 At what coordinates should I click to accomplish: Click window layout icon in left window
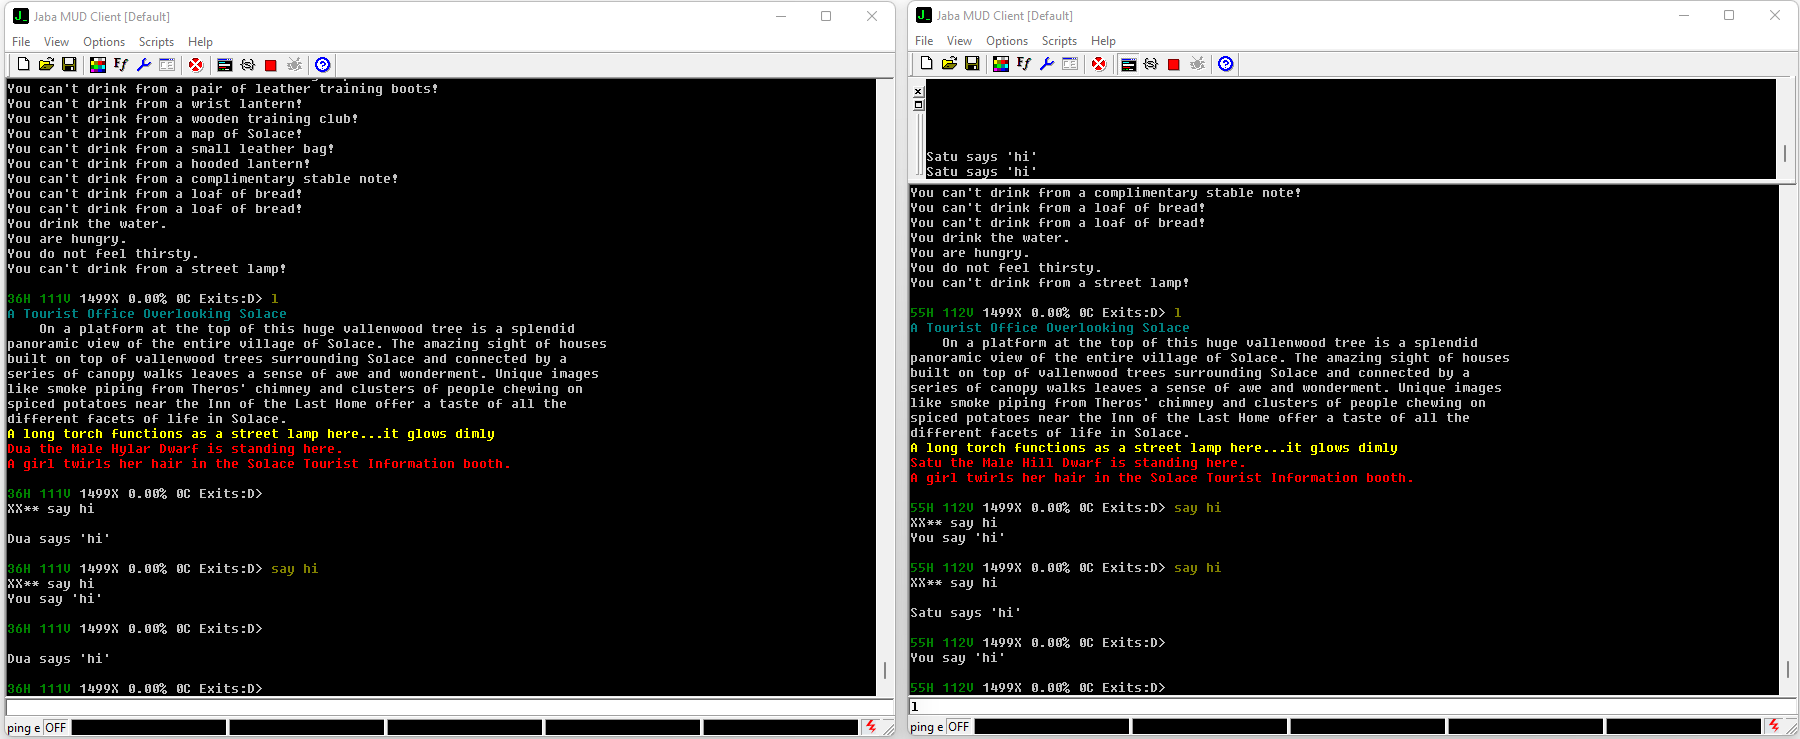click(x=167, y=64)
